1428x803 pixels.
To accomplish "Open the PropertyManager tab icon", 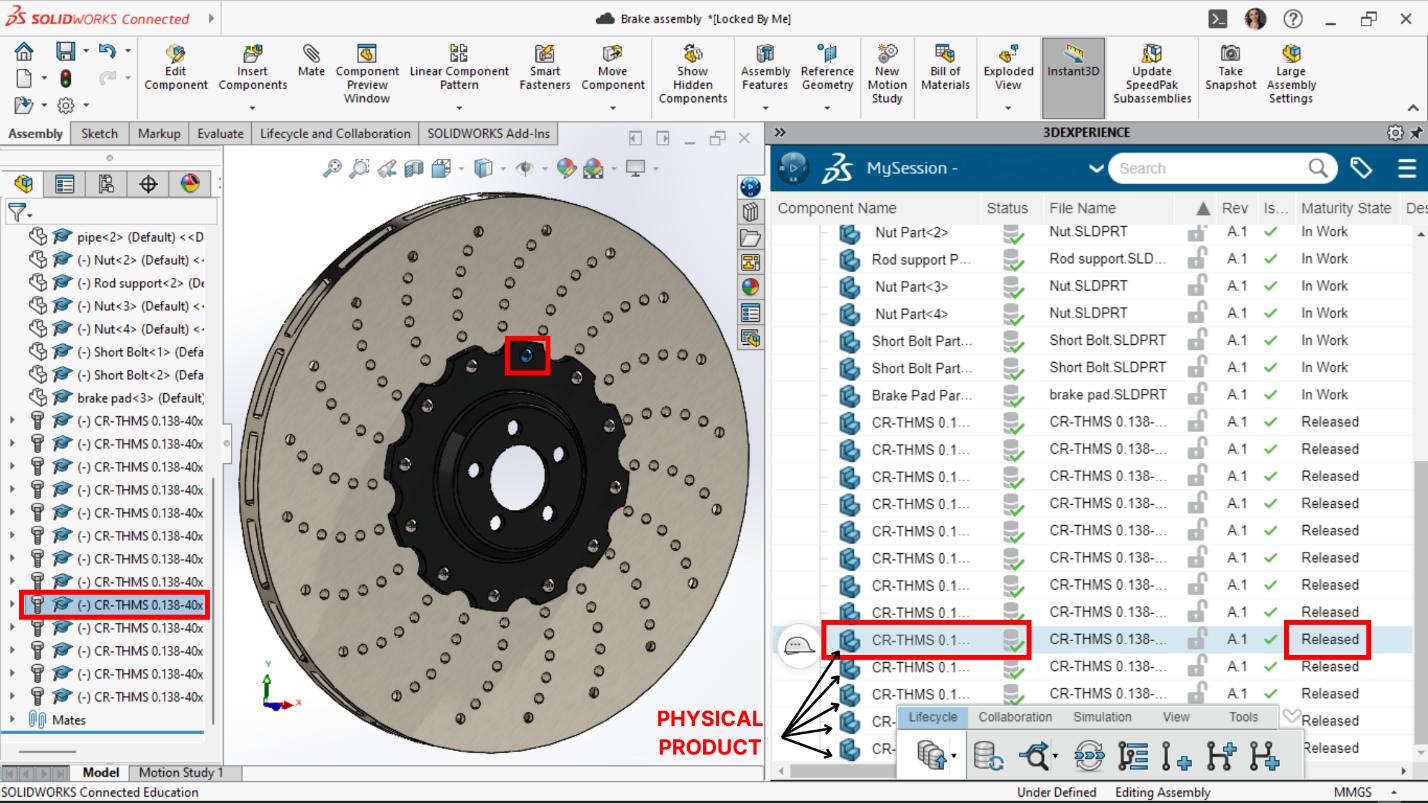I will click(x=65, y=184).
